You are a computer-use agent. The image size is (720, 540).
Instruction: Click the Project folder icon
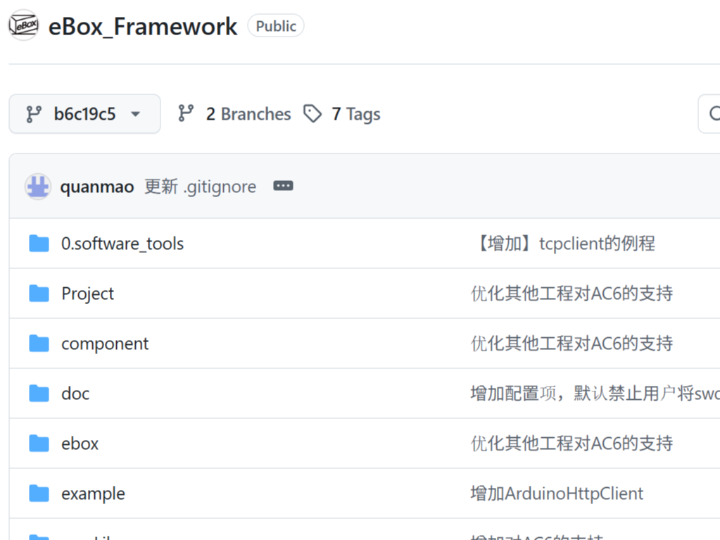pos(39,293)
